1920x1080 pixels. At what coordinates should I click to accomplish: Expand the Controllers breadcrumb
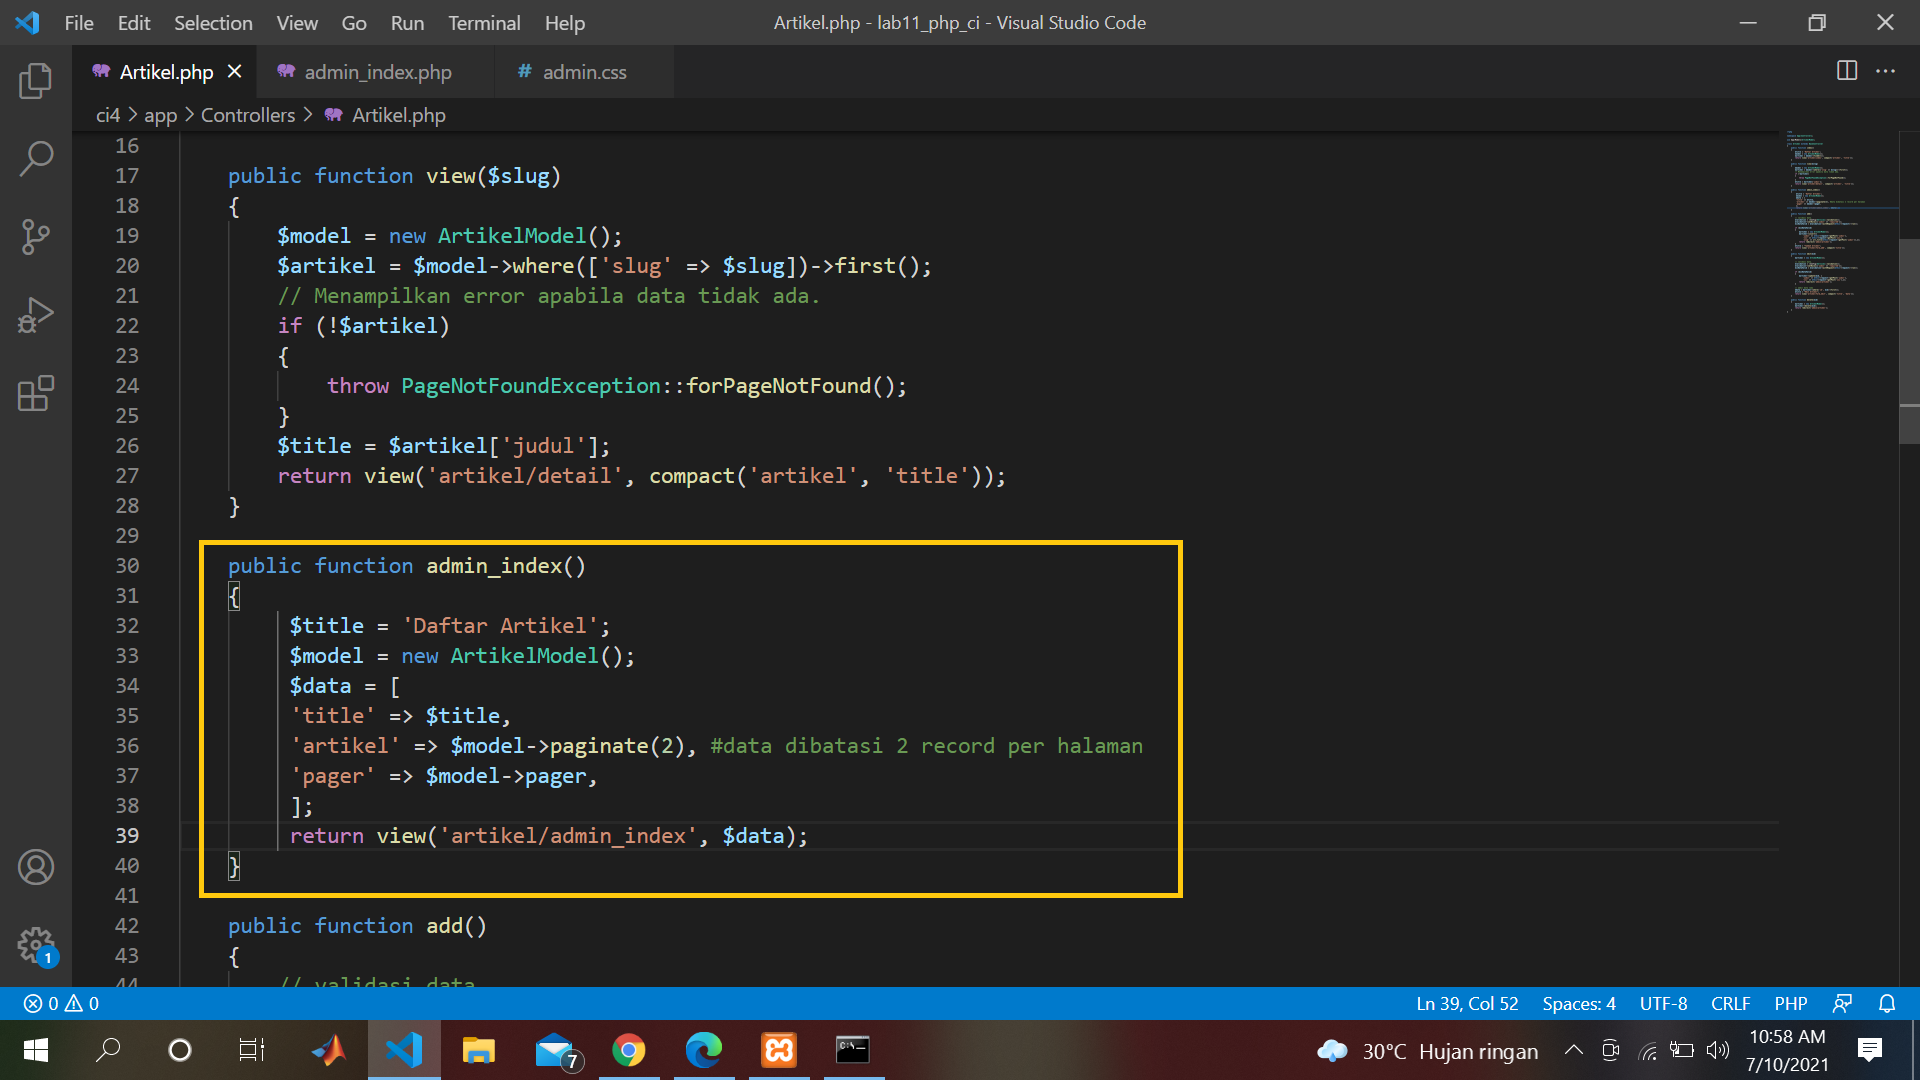tap(247, 115)
